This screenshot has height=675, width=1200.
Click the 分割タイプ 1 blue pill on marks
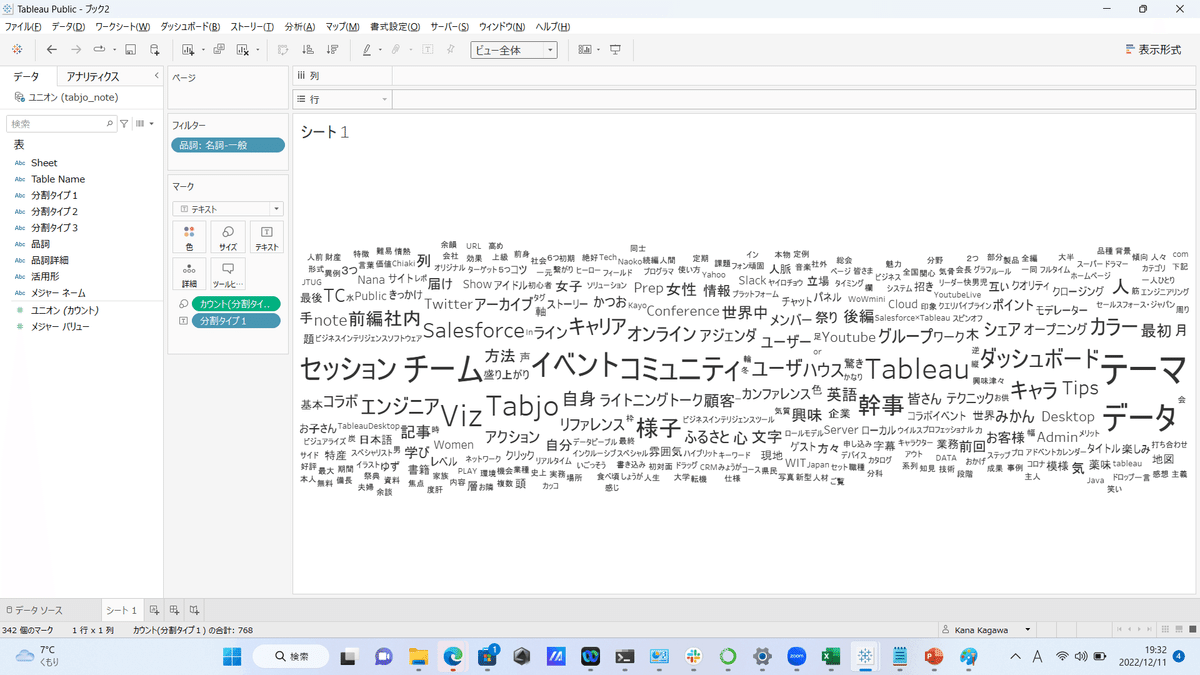(x=237, y=320)
